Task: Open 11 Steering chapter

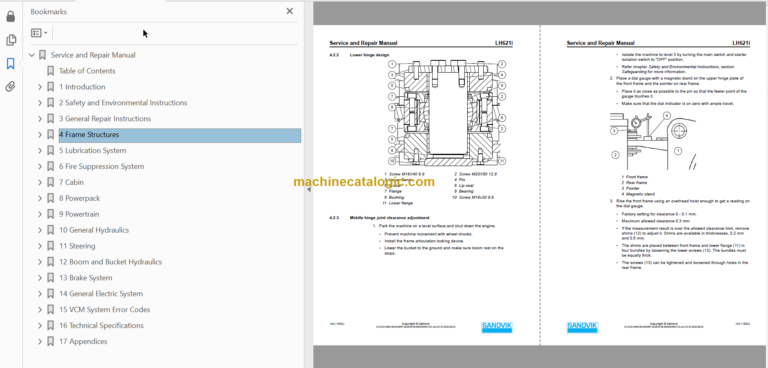Action: [x=77, y=246]
